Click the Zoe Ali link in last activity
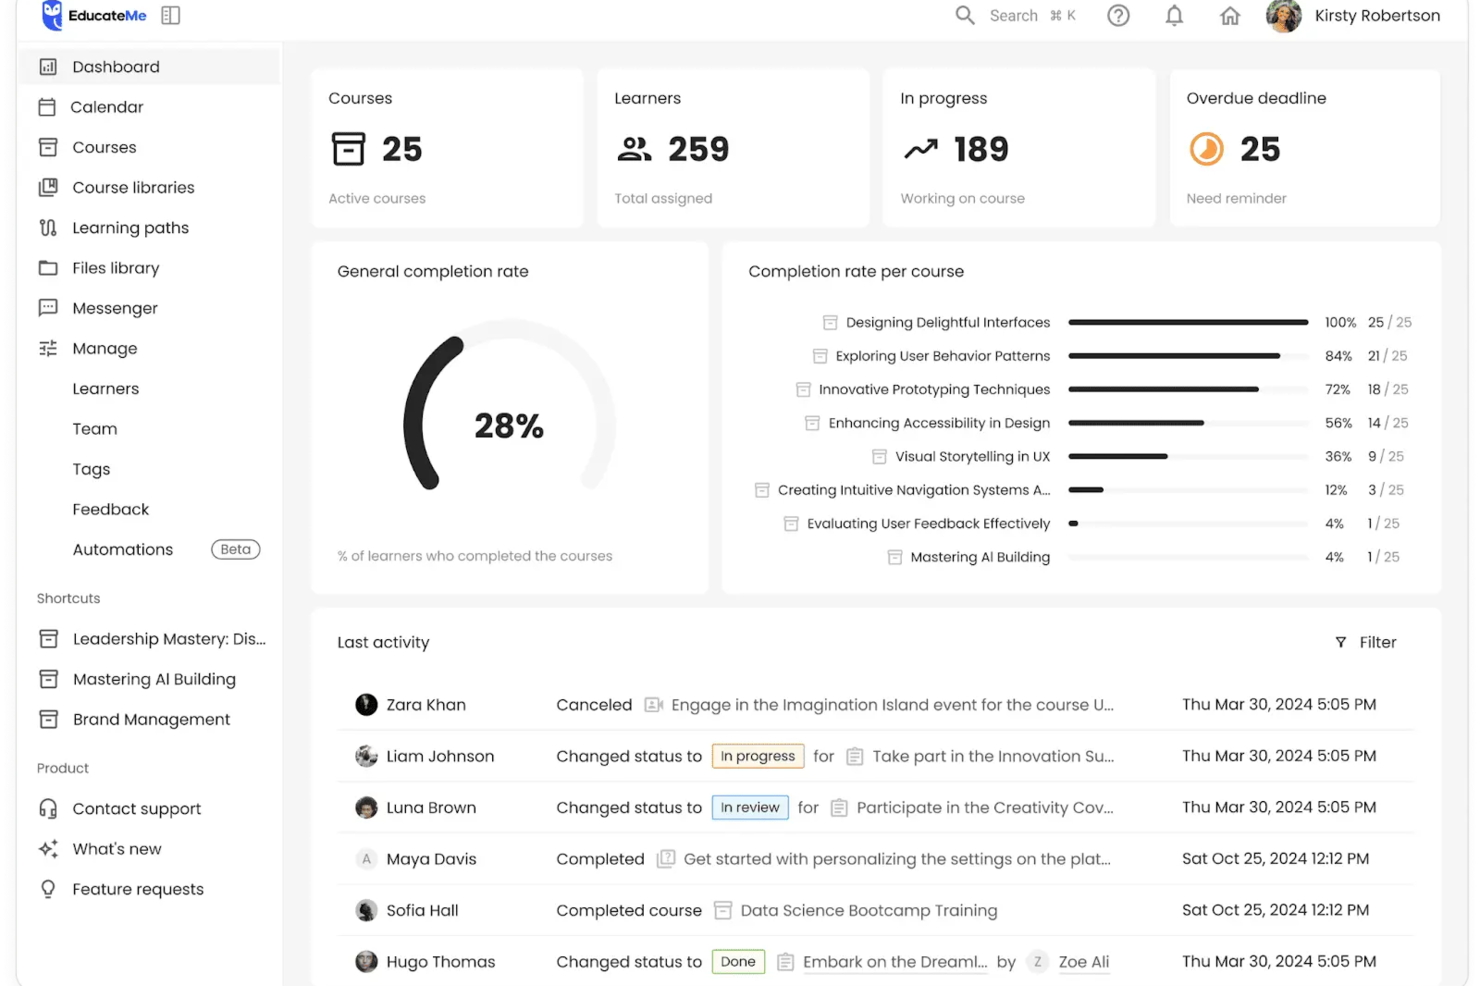The image size is (1480, 986). coord(1083,961)
